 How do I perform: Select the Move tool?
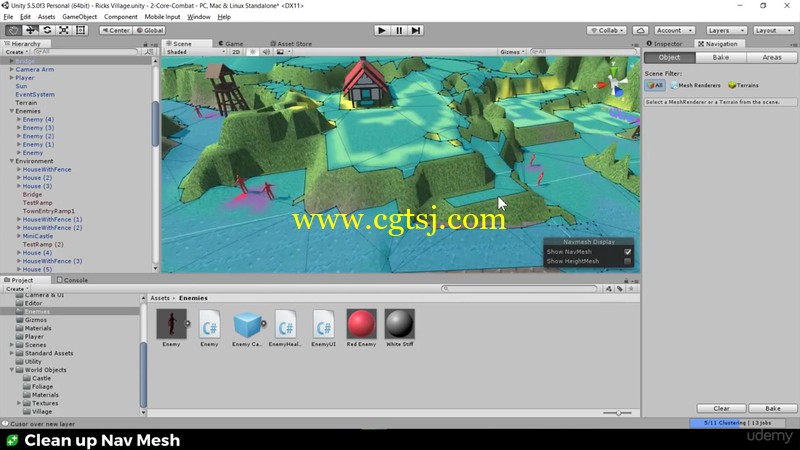pyautogui.click(x=30, y=30)
